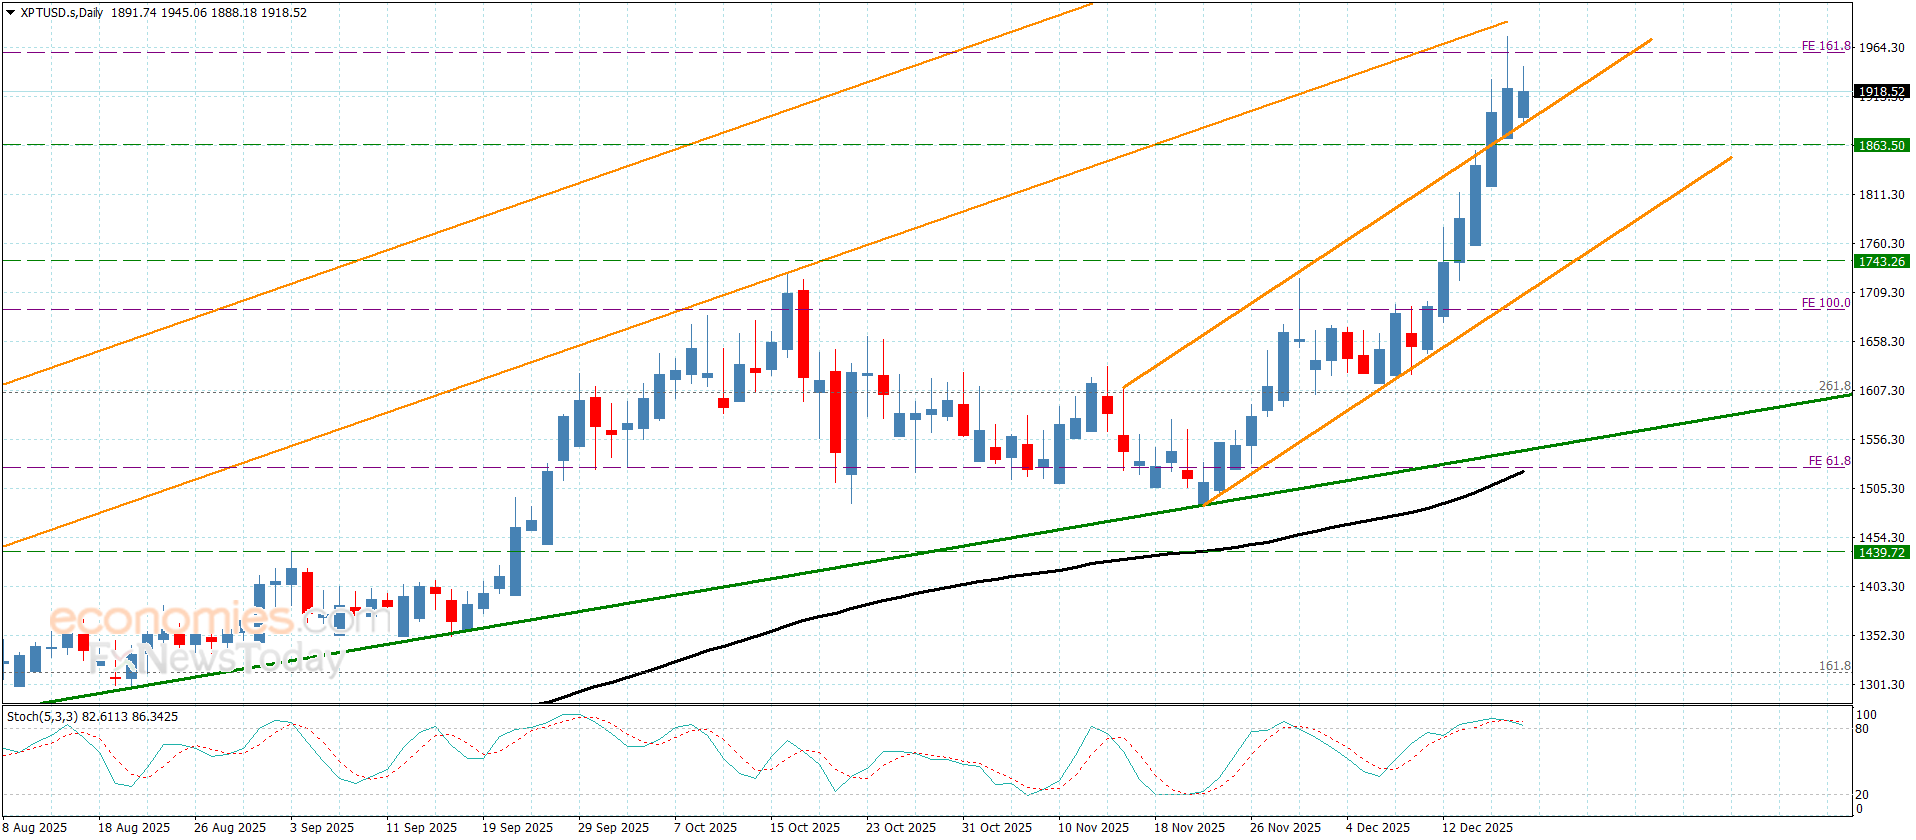Click the 1964.30 price axis value
This screenshot has width=1916, height=840.
tap(1881, 48)
